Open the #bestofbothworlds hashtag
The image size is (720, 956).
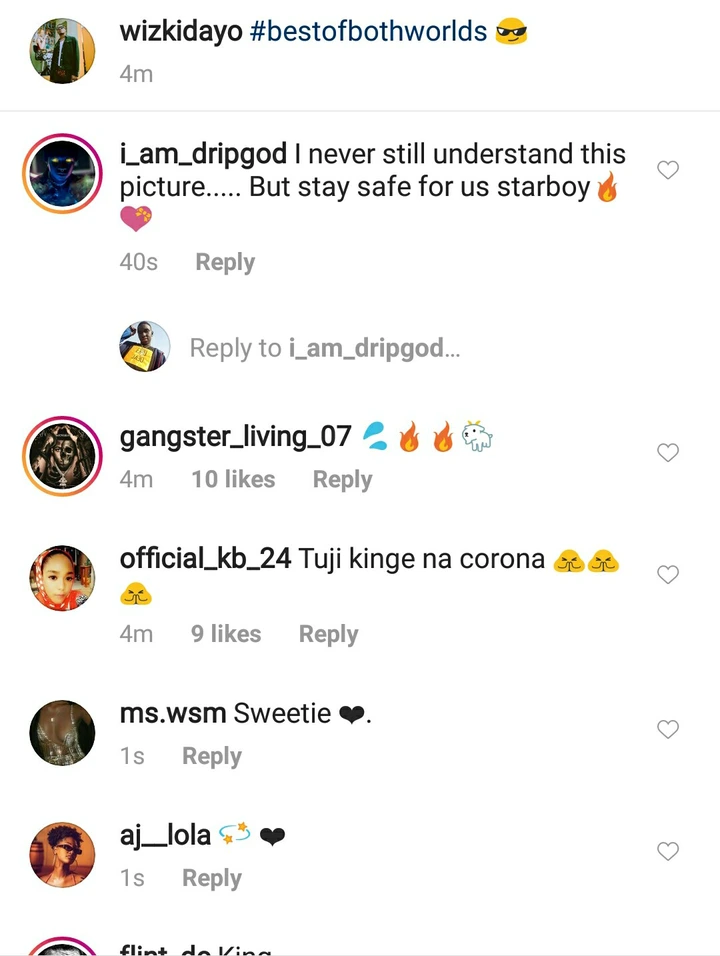pyautogui.click(x=368, y=32)
